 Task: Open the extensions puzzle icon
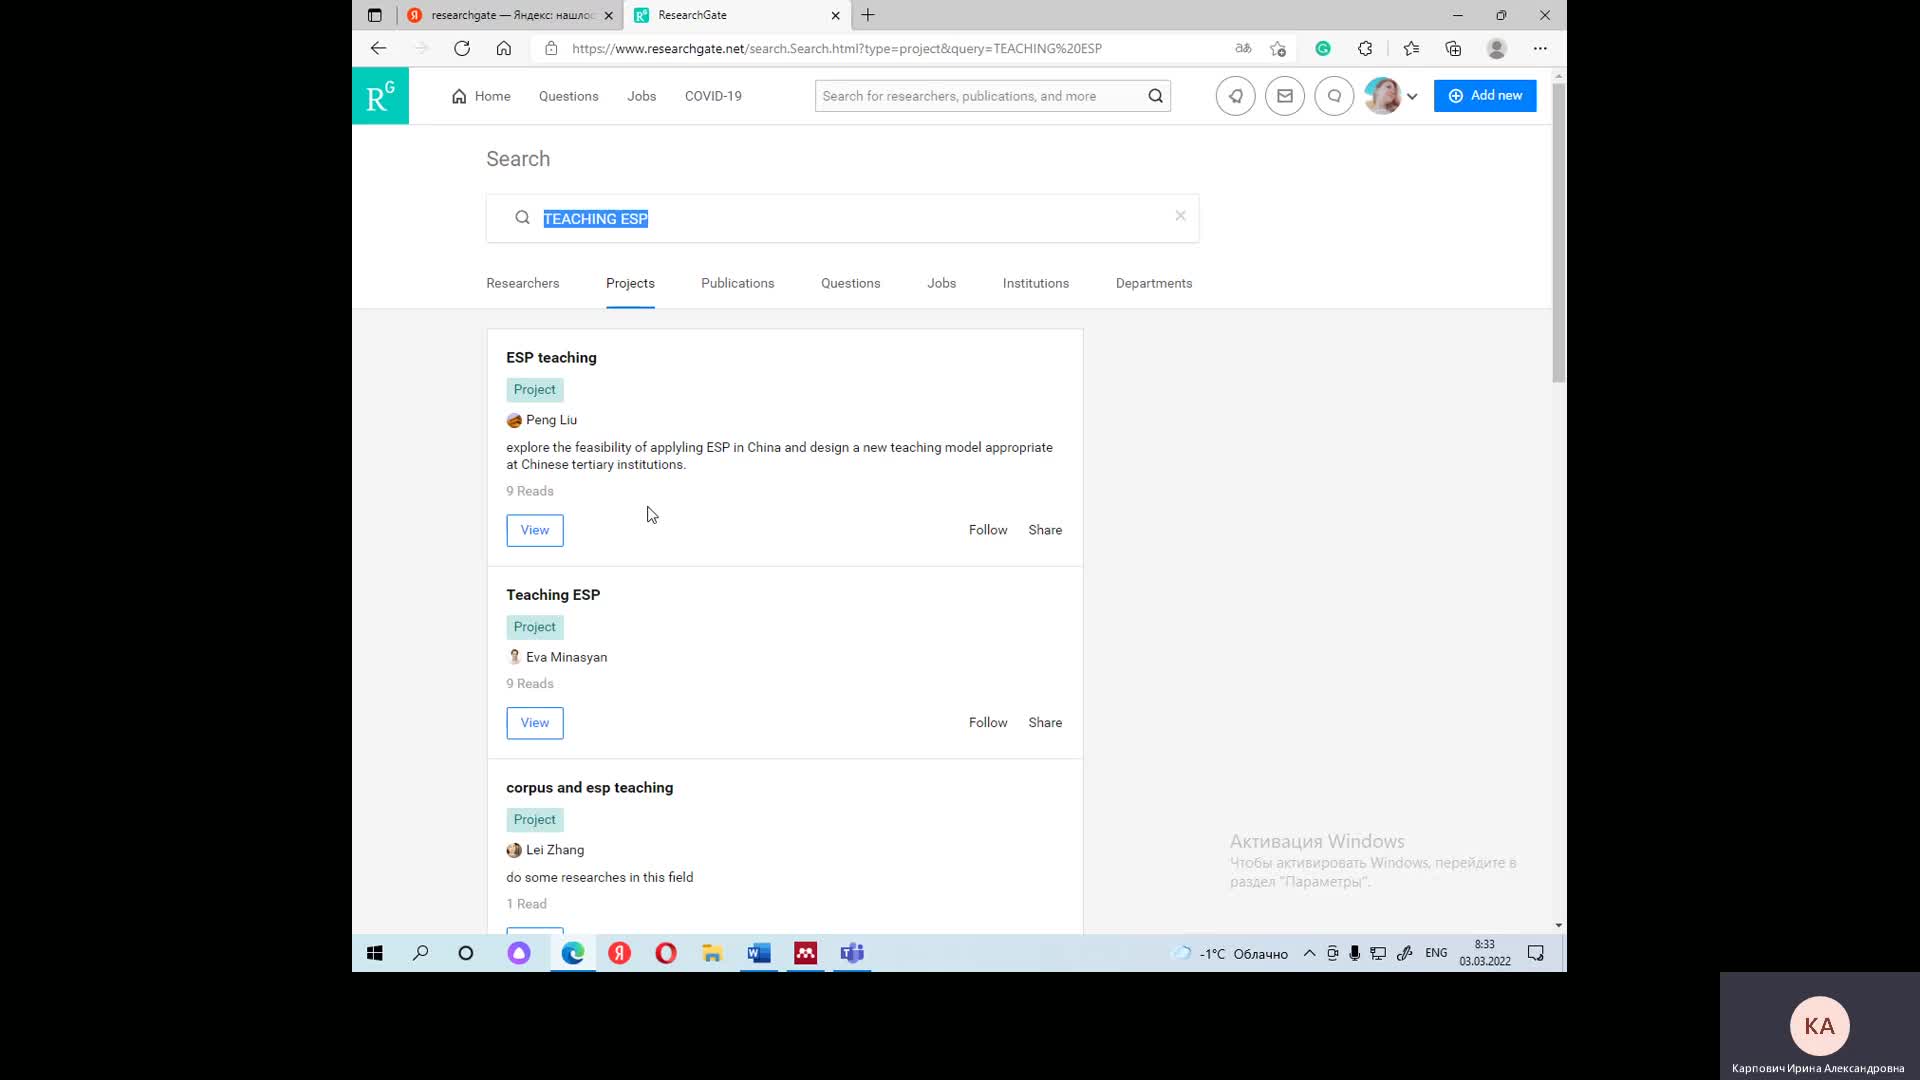click(x=1365, y=48)
